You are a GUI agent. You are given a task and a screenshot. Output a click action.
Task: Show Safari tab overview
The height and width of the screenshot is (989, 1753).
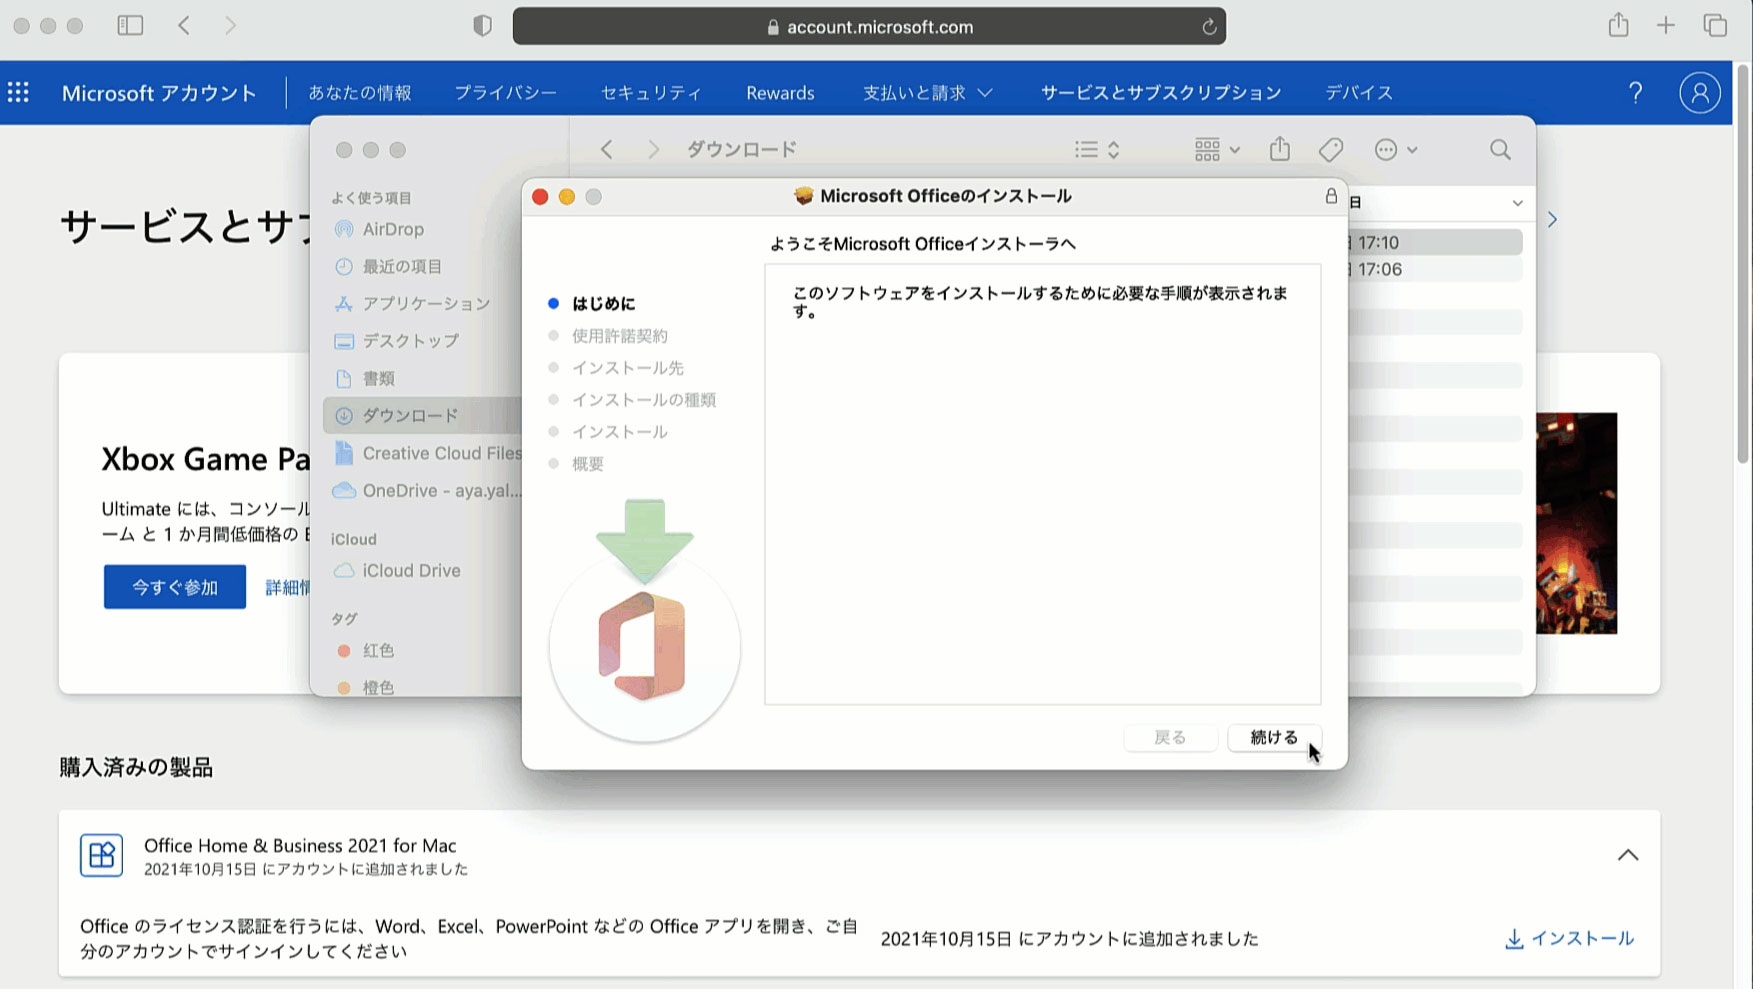tap(1715, 26)
